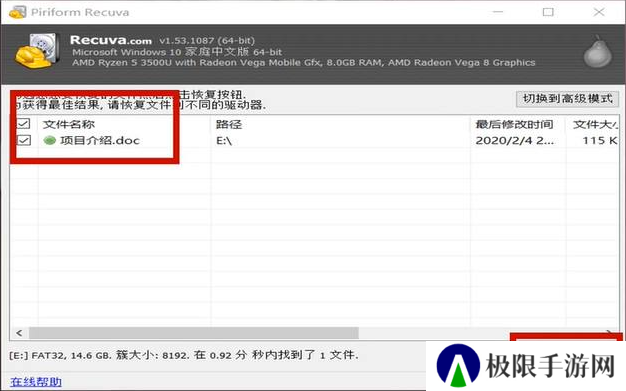Click green status dot beside 项目介绍.doc
Image resolution: width=626 pixels, height=391 pixels.
50,140
